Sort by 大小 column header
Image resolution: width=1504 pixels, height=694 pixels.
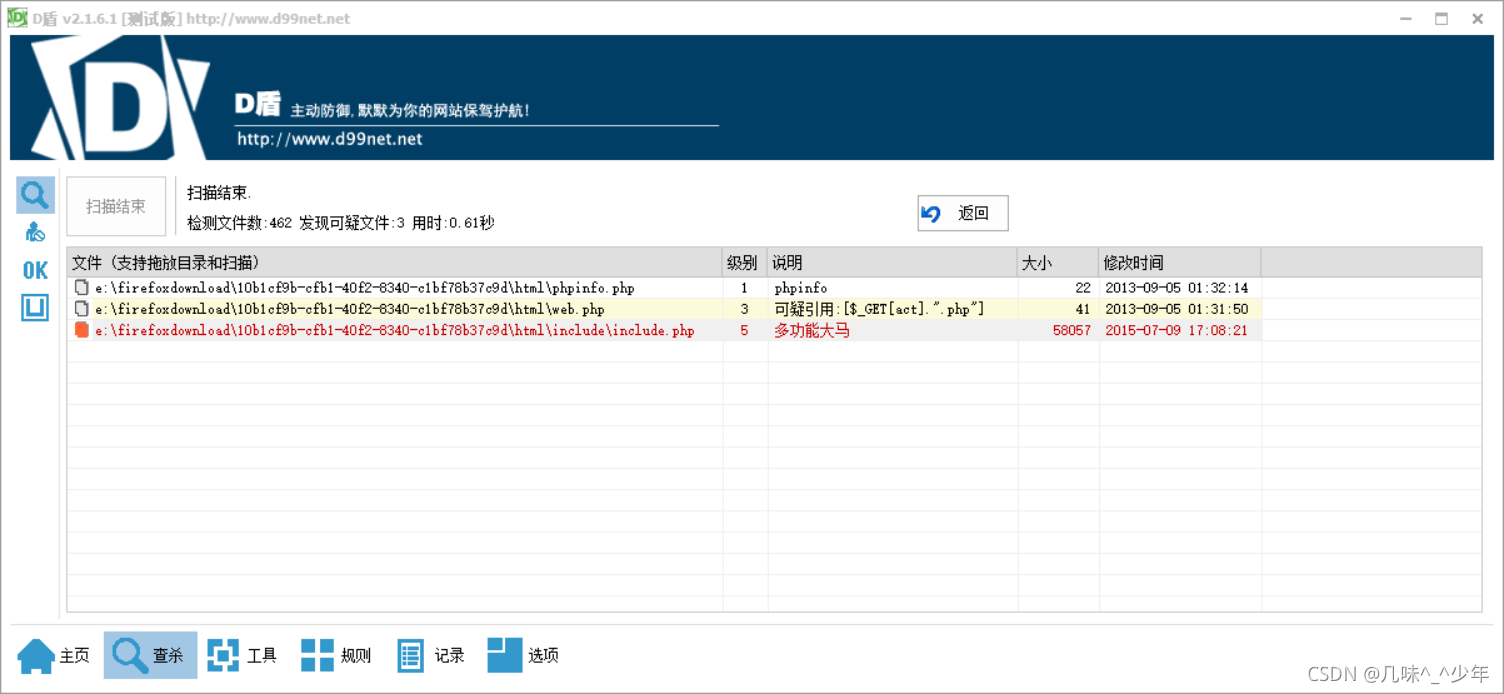coord(1058,263)
